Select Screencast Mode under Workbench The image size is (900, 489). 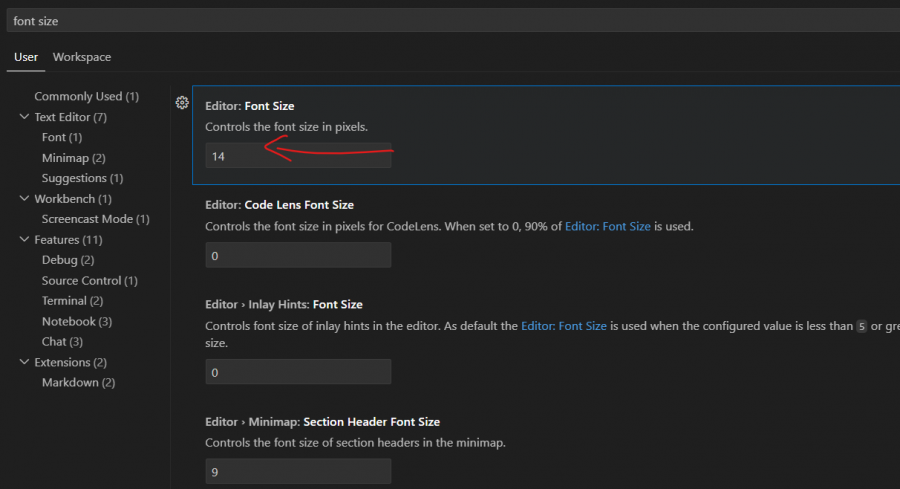95,219
